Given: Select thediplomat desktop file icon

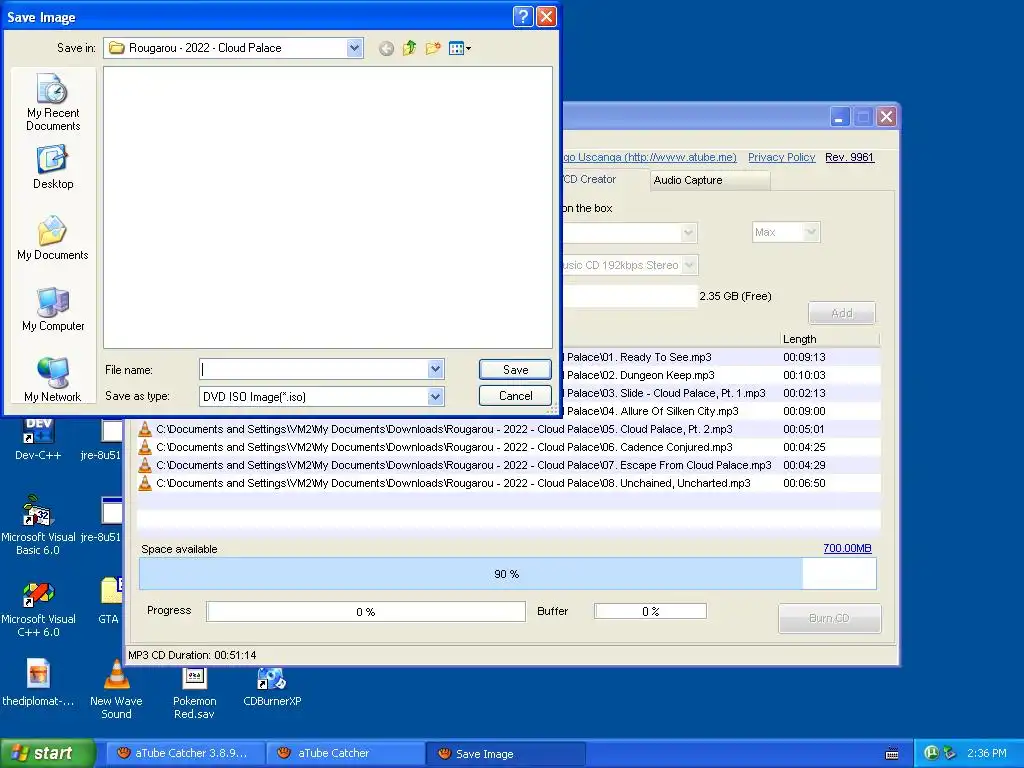Looking at the screenshot, I should [x=38, y=682].
